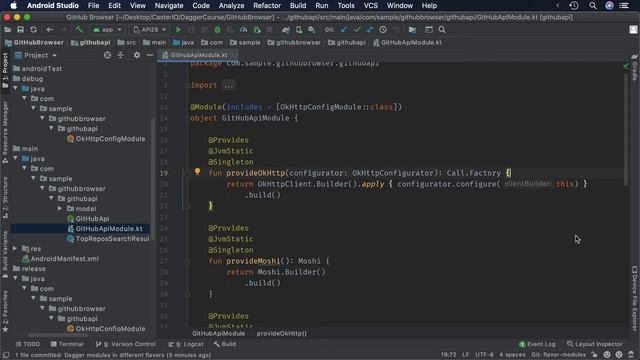This screenshot has width=640, height=360.
Task: Open the VCS menu
Action: tap(371, 6)
